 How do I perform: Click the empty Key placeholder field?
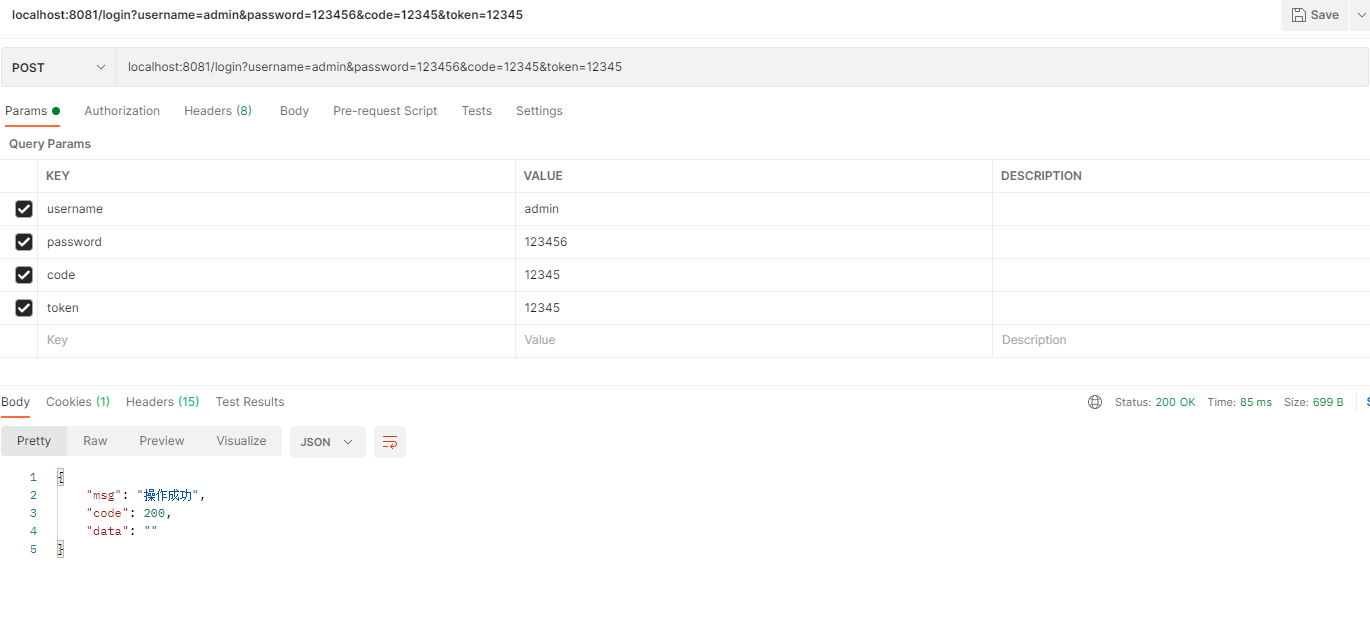click(x=277, y=340)
